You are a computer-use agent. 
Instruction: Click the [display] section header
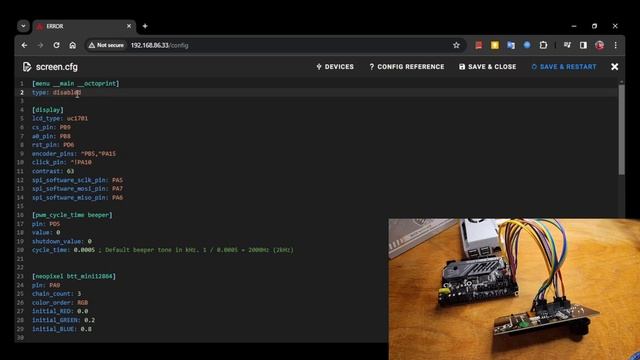(x=48, y=110)
